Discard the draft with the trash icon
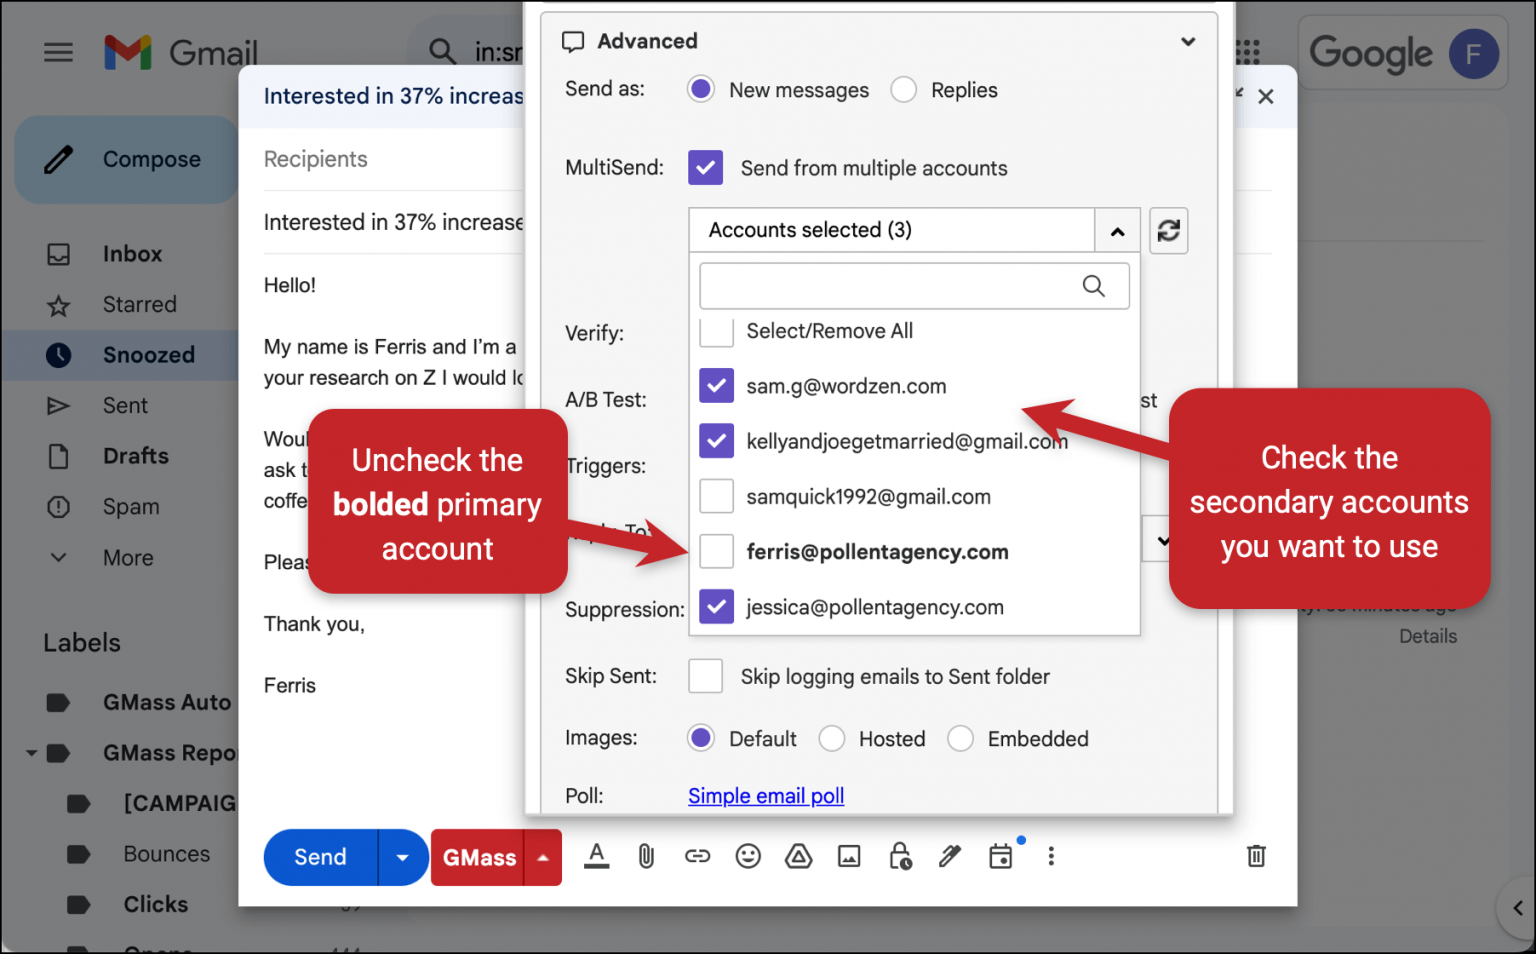The width and height of the screenshot is (1536, 954). [x=1256, y=856]
